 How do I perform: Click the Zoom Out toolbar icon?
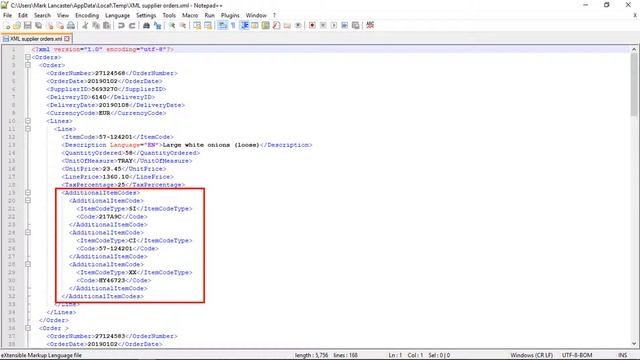[183, 25]
